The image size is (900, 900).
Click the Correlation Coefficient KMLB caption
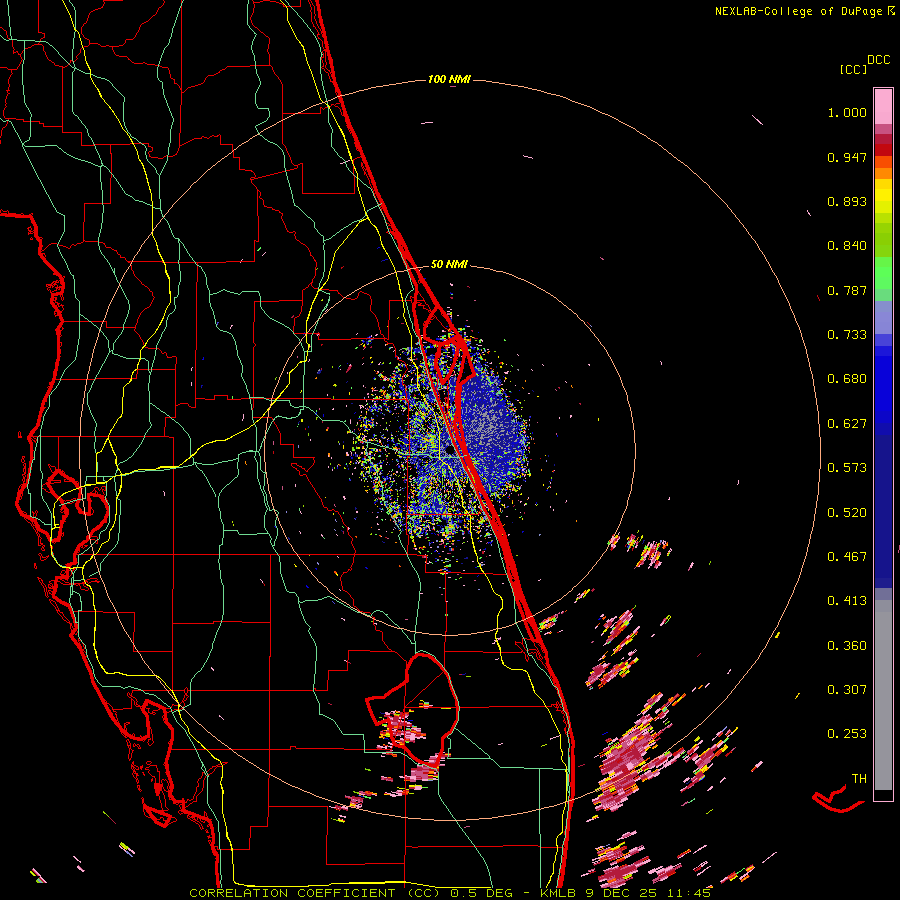point(450,893)
